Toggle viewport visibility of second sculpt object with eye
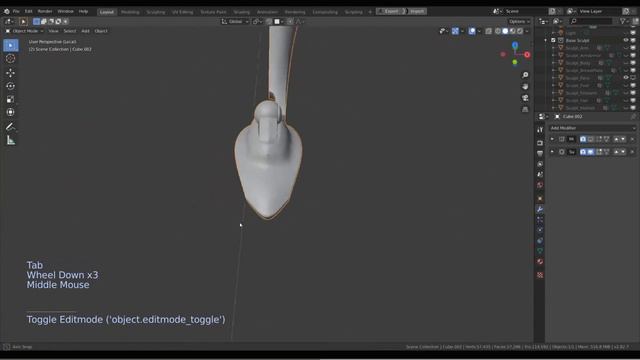 pyautogui.click(x=626, y=56)
